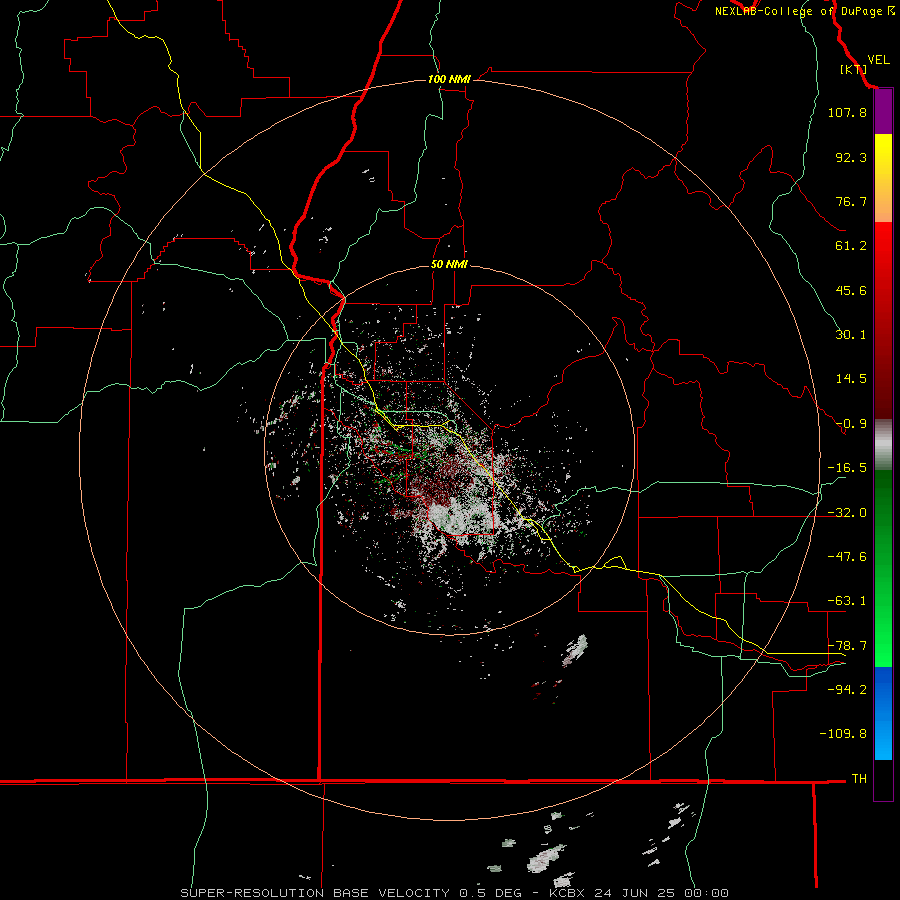
Task: Pick the blue segment of velocity scale
Action: [x=883, y=713]
